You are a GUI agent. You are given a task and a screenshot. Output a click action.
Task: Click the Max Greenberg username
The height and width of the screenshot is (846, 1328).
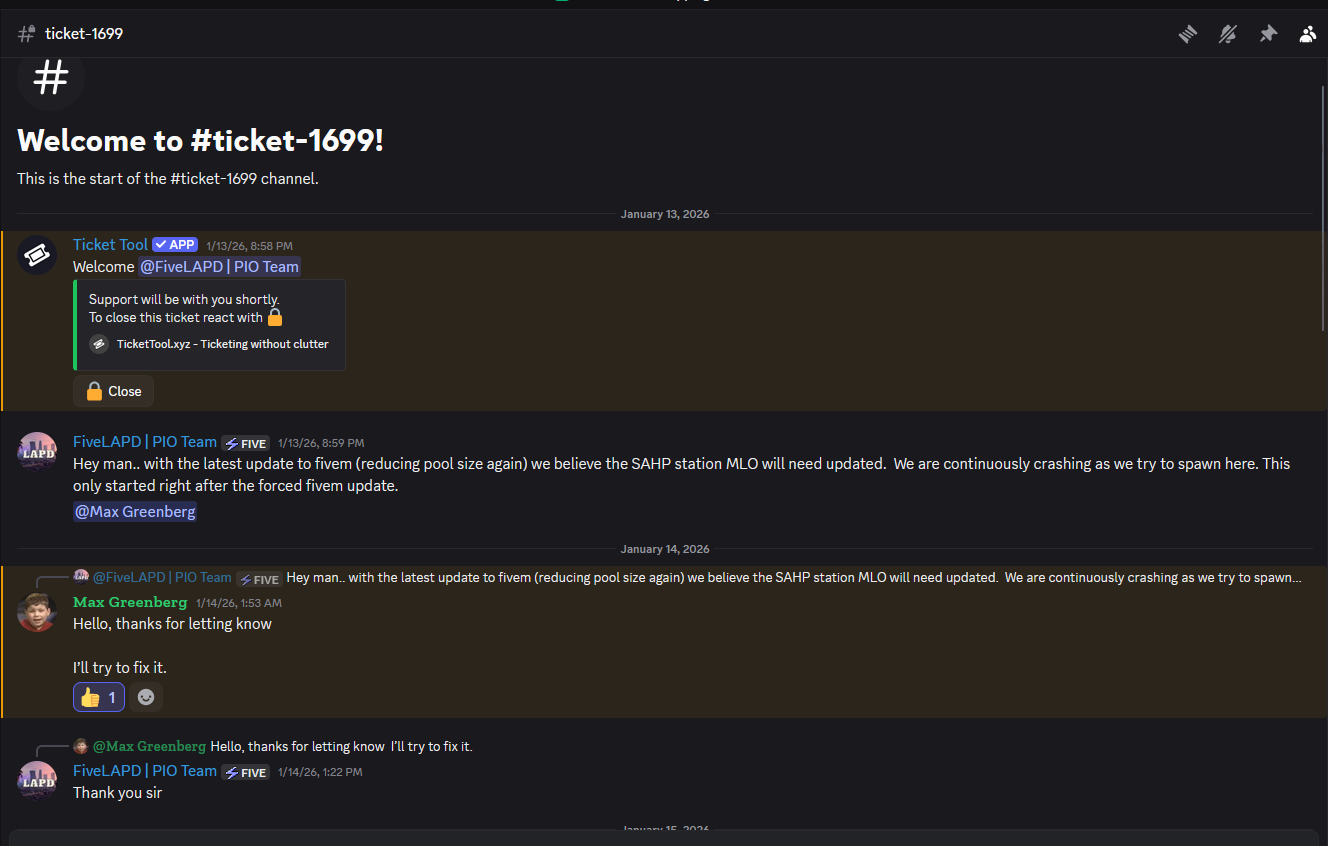(x=130, y=602)
